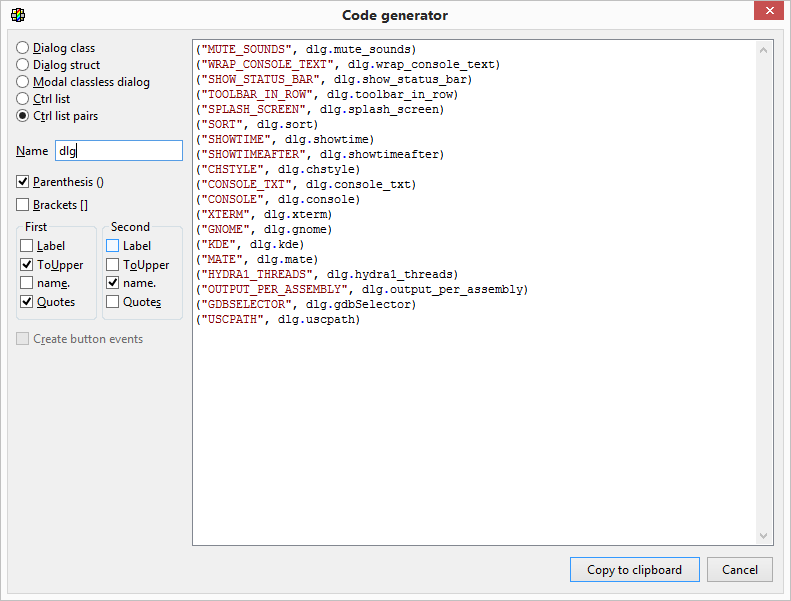
Task: Enable Quotes in the Second group
Action: click(x=113, y=302)
